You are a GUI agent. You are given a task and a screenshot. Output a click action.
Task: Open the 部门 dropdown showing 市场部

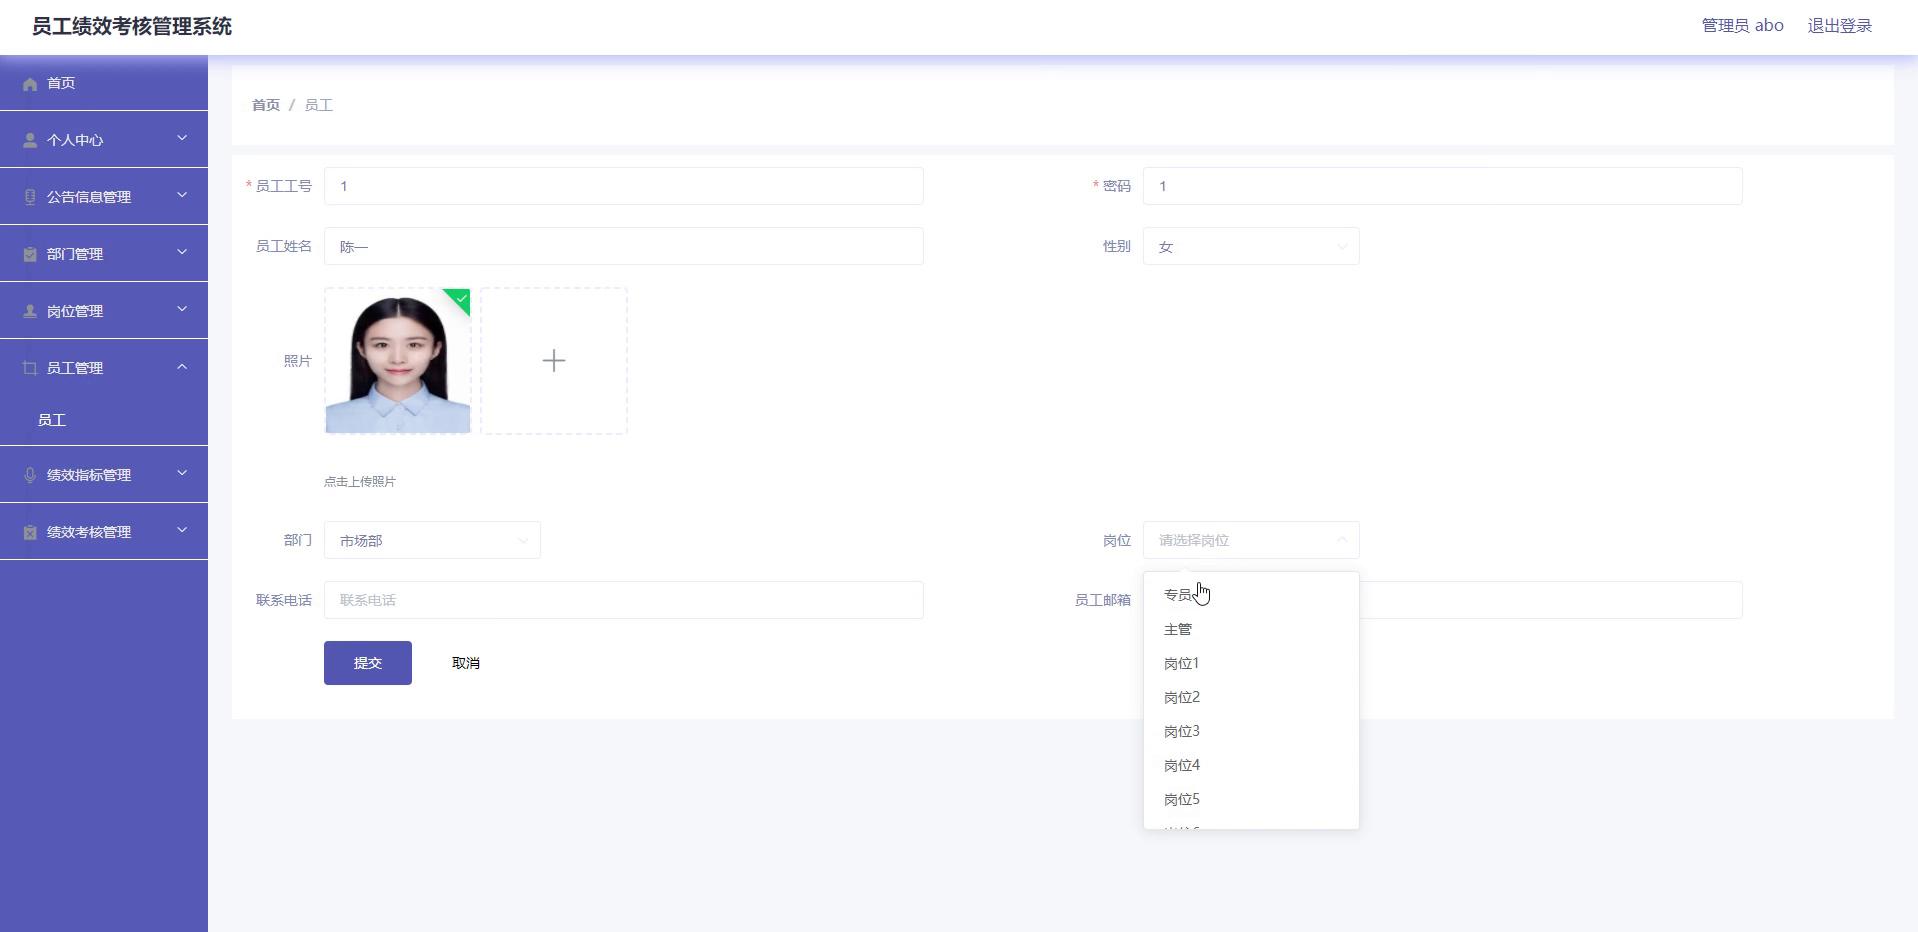(x=432, y=541)
